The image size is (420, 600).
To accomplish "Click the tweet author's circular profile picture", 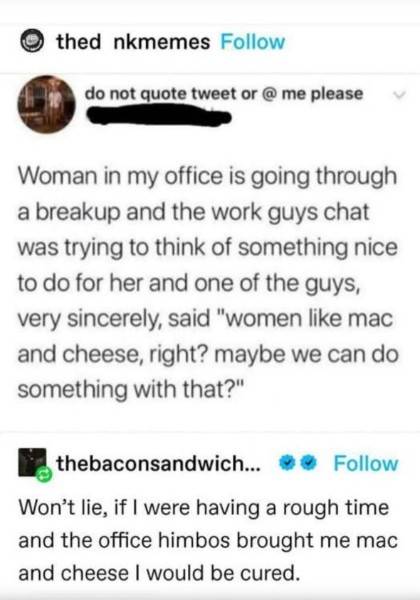I will [46, 104].
